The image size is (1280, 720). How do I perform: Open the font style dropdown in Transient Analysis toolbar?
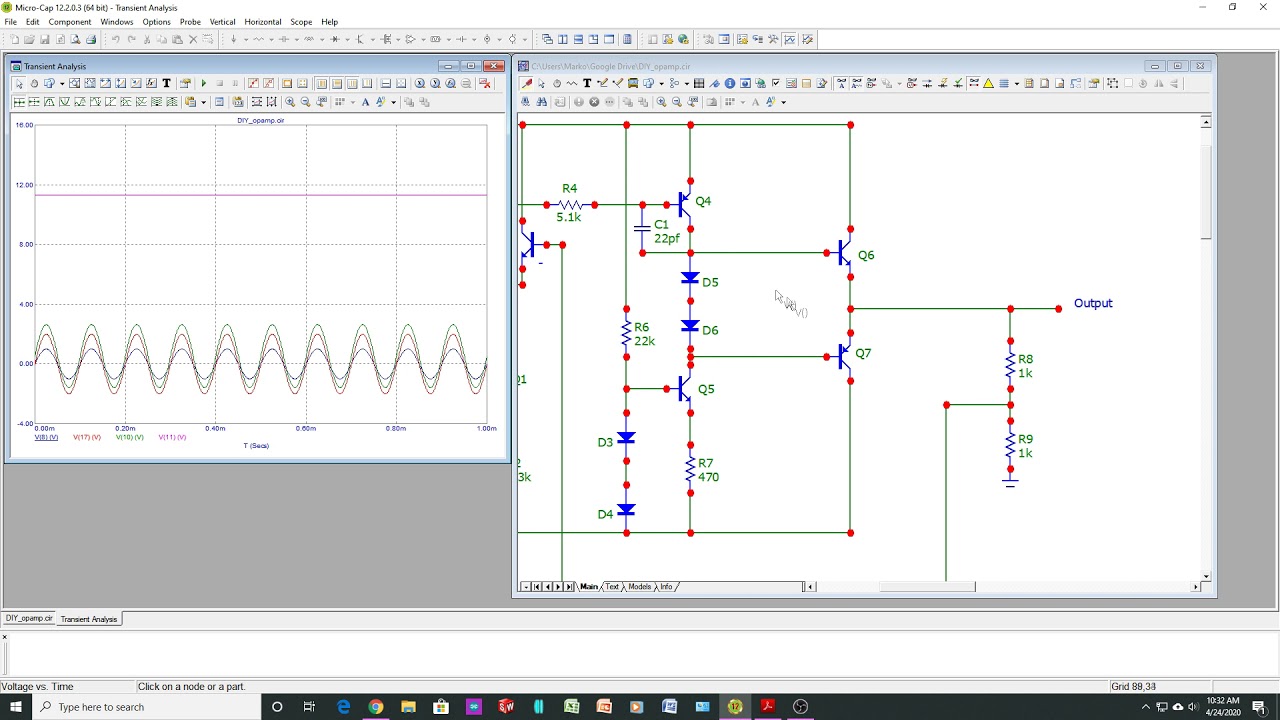coord(394,102)
